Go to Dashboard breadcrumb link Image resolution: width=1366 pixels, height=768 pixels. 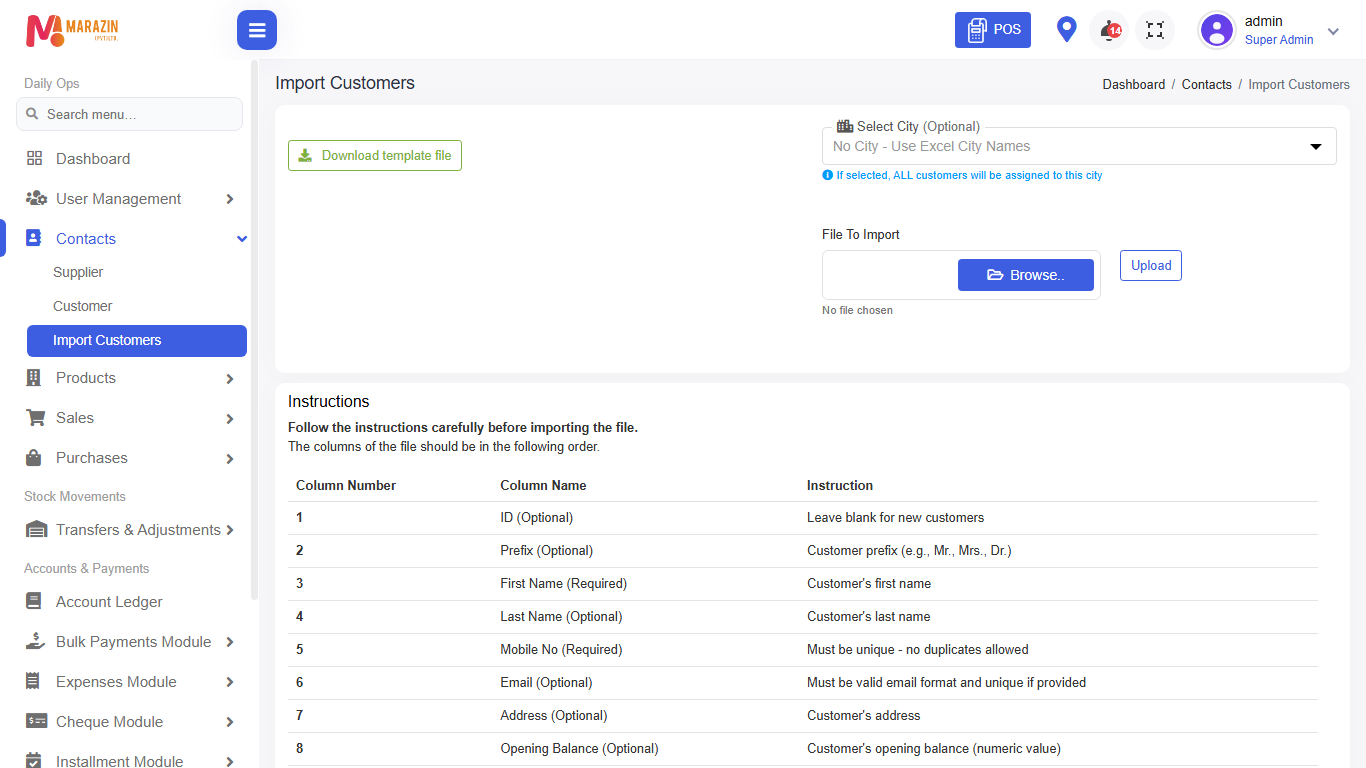pyautogui.click(x=1134, y=84)
